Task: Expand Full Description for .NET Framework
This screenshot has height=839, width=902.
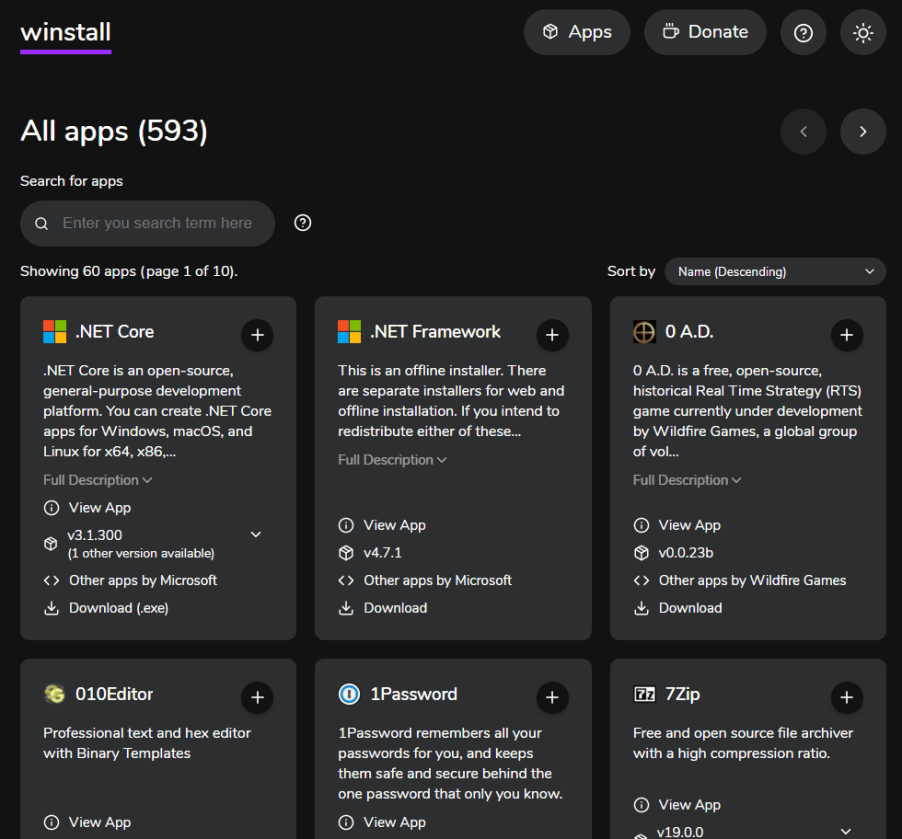Action: 392,460
